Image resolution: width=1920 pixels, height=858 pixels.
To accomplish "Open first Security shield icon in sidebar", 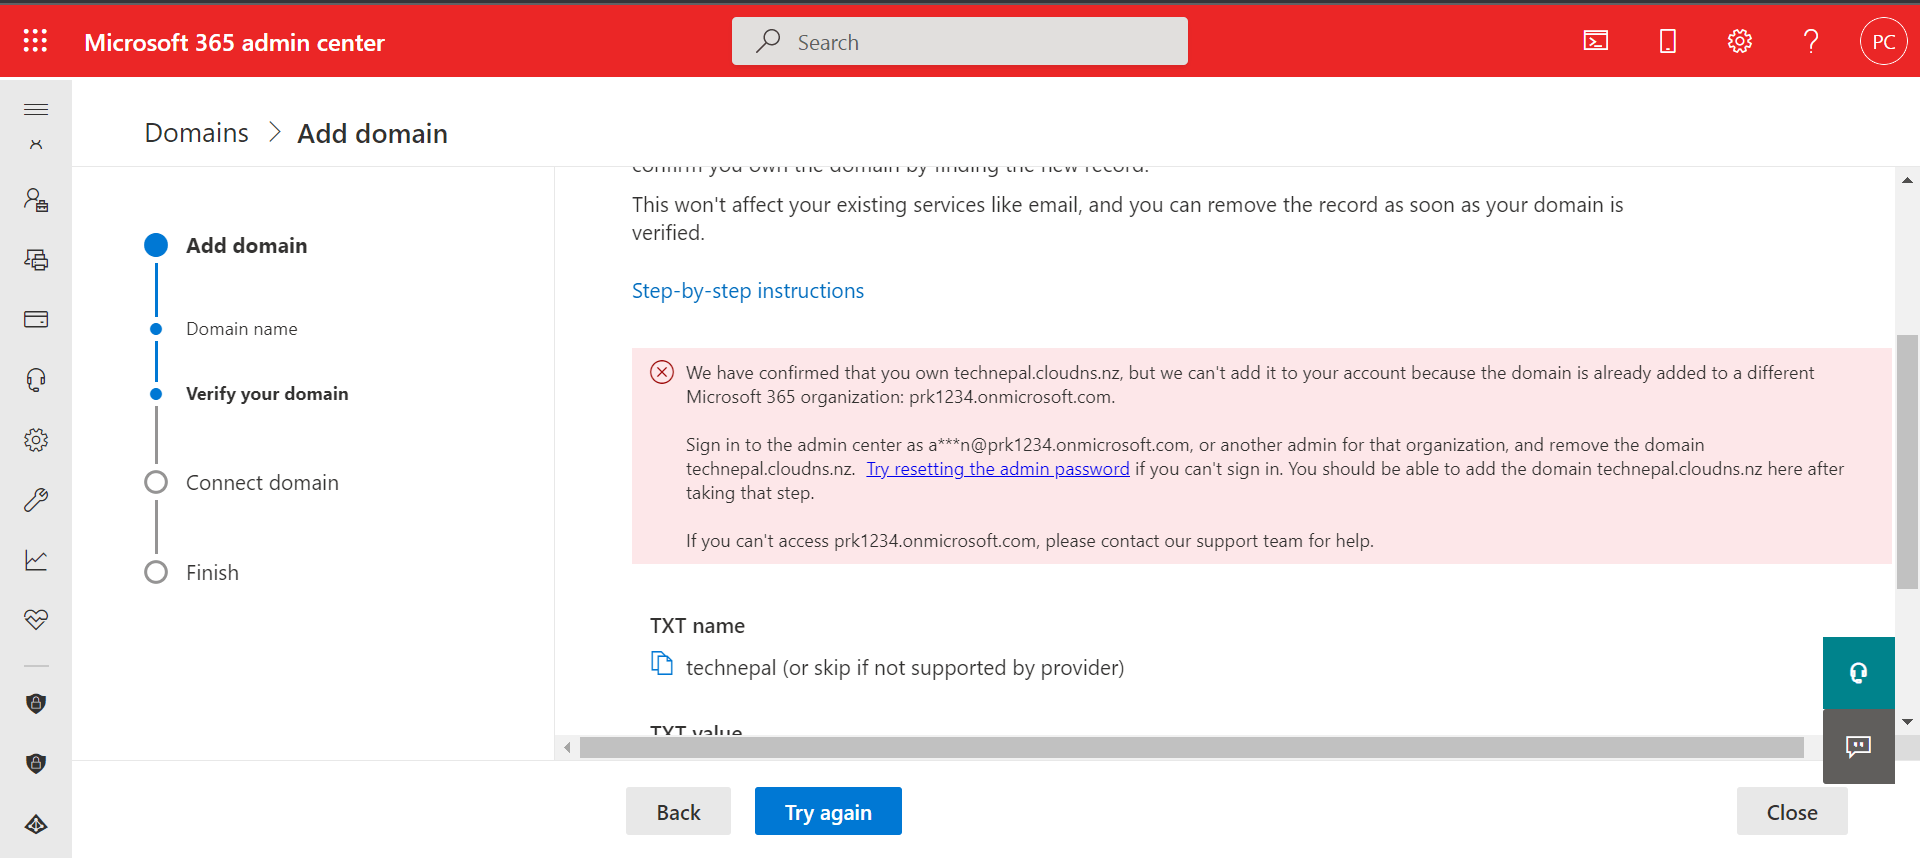I will pos(36,704).
